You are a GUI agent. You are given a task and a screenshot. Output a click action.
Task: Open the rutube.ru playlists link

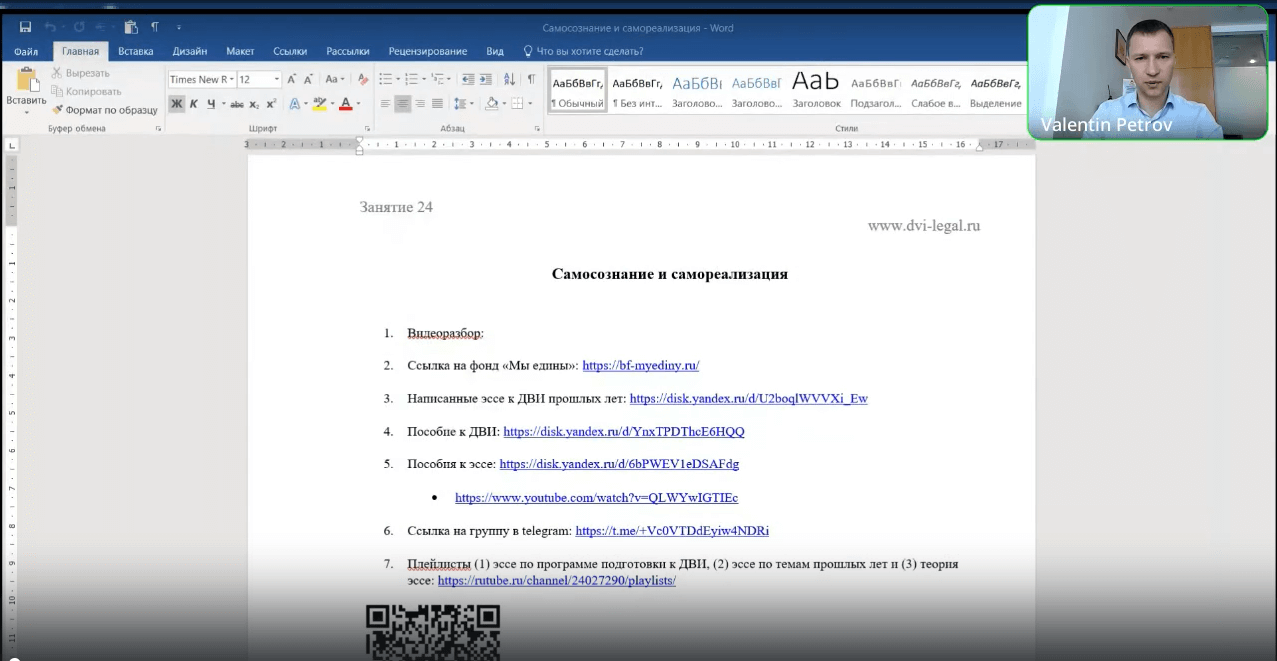click(557, 580)
